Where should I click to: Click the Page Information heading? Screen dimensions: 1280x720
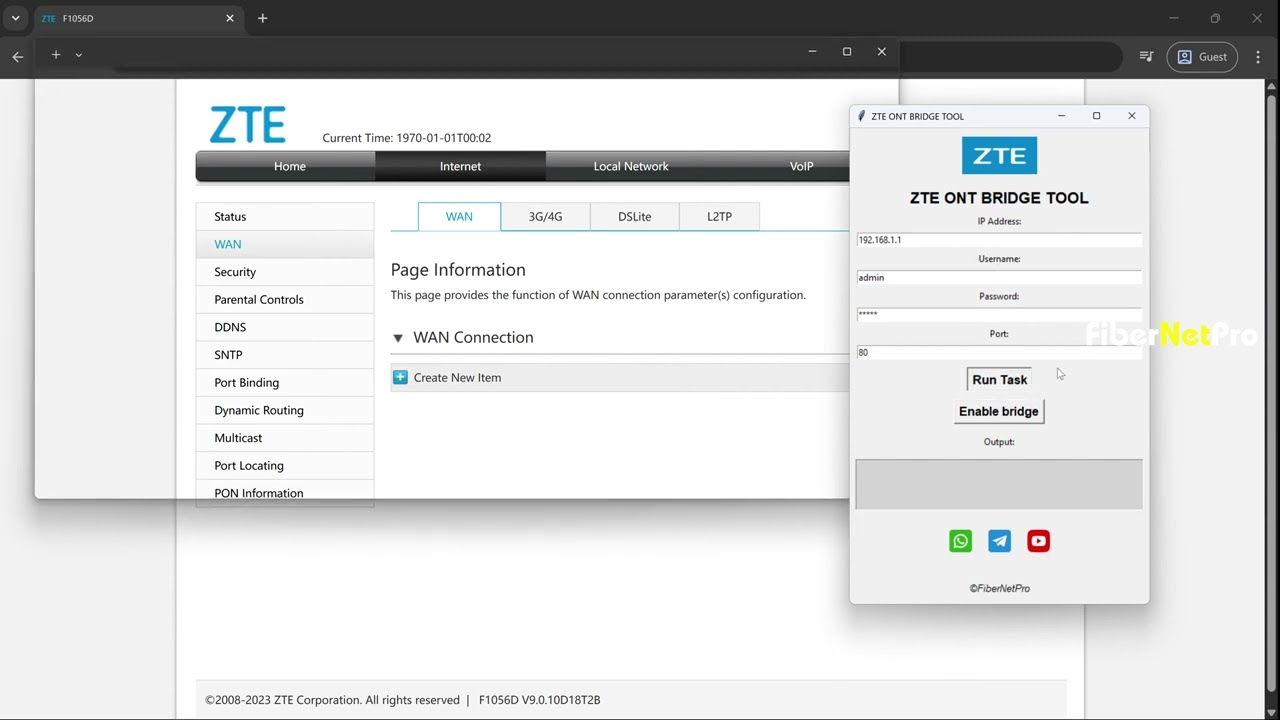458,270
